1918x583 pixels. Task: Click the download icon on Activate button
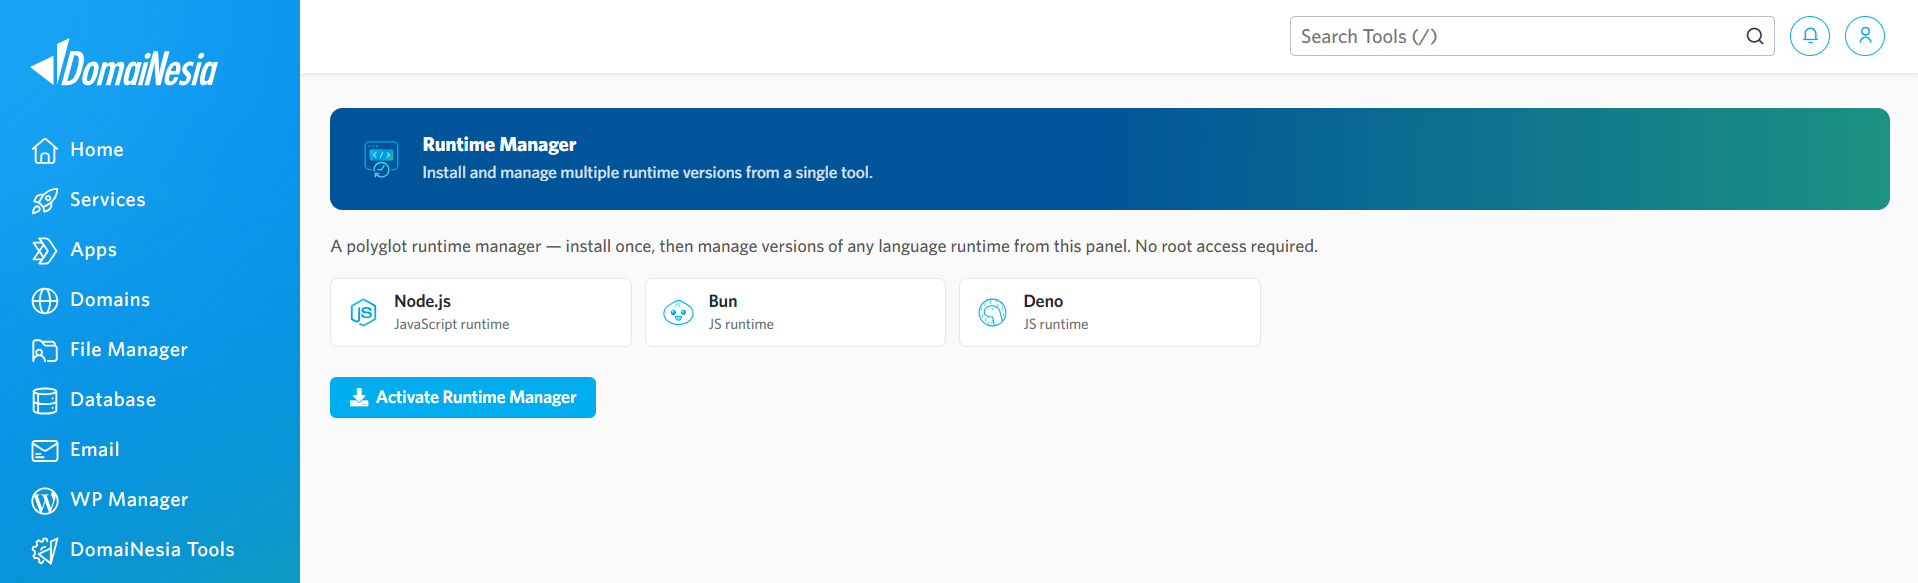(359, 397)
